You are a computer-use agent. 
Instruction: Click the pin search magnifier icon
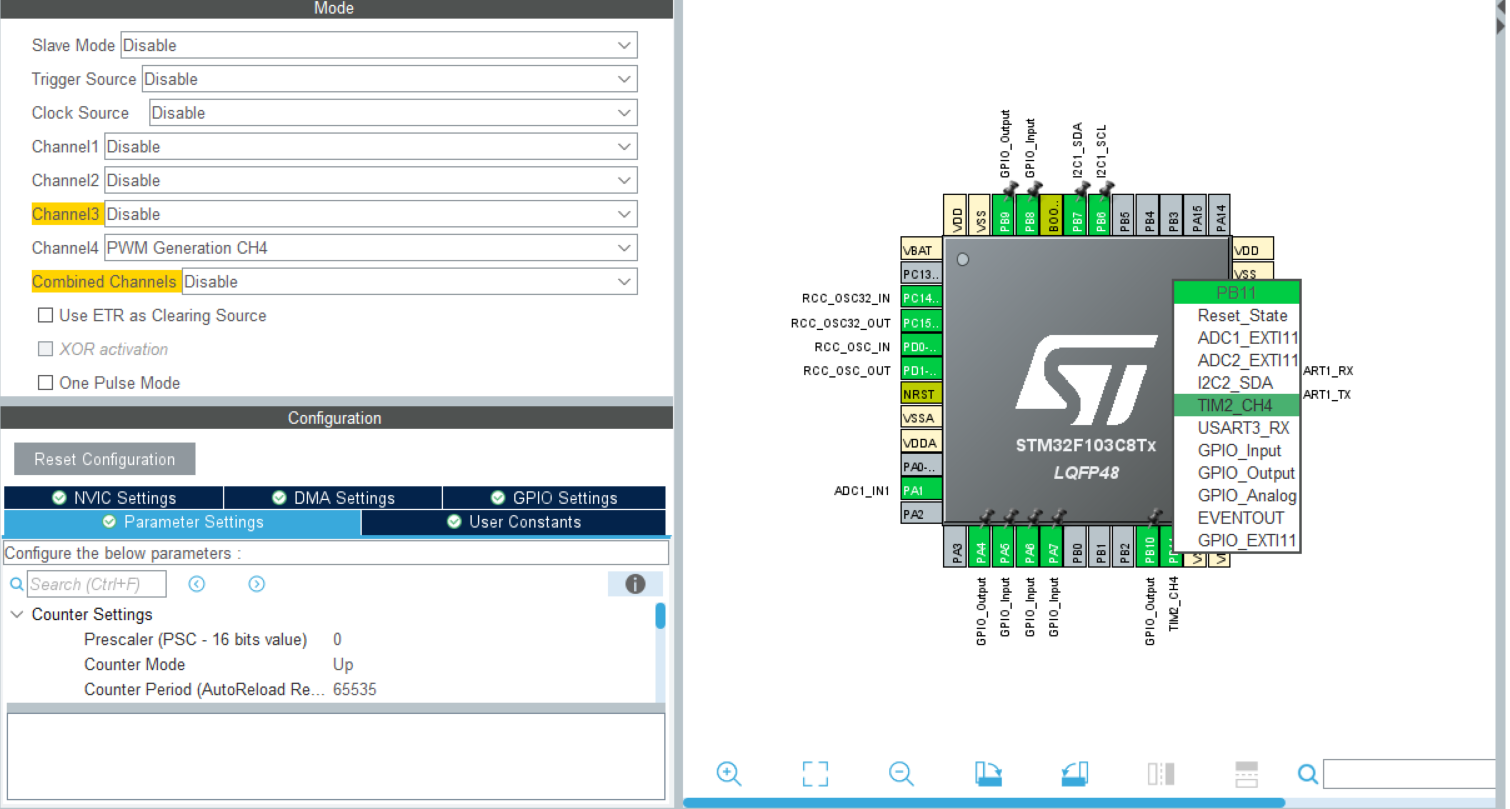pyautogui.click(x=1307, y=773)
